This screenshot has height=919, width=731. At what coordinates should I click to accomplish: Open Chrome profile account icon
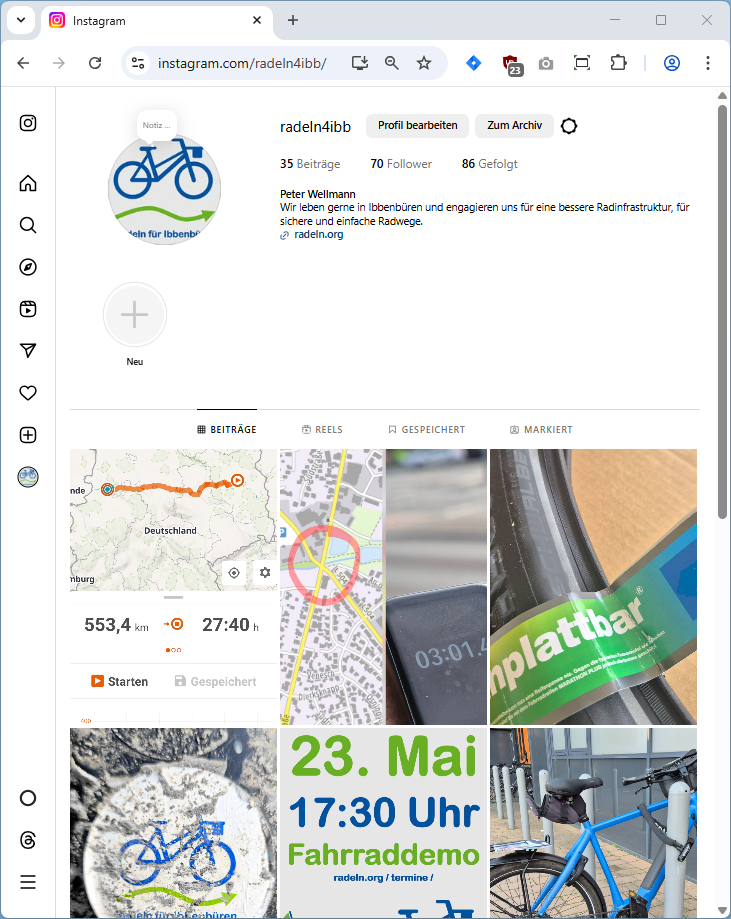pyautogui.click(x=672, y=63)
